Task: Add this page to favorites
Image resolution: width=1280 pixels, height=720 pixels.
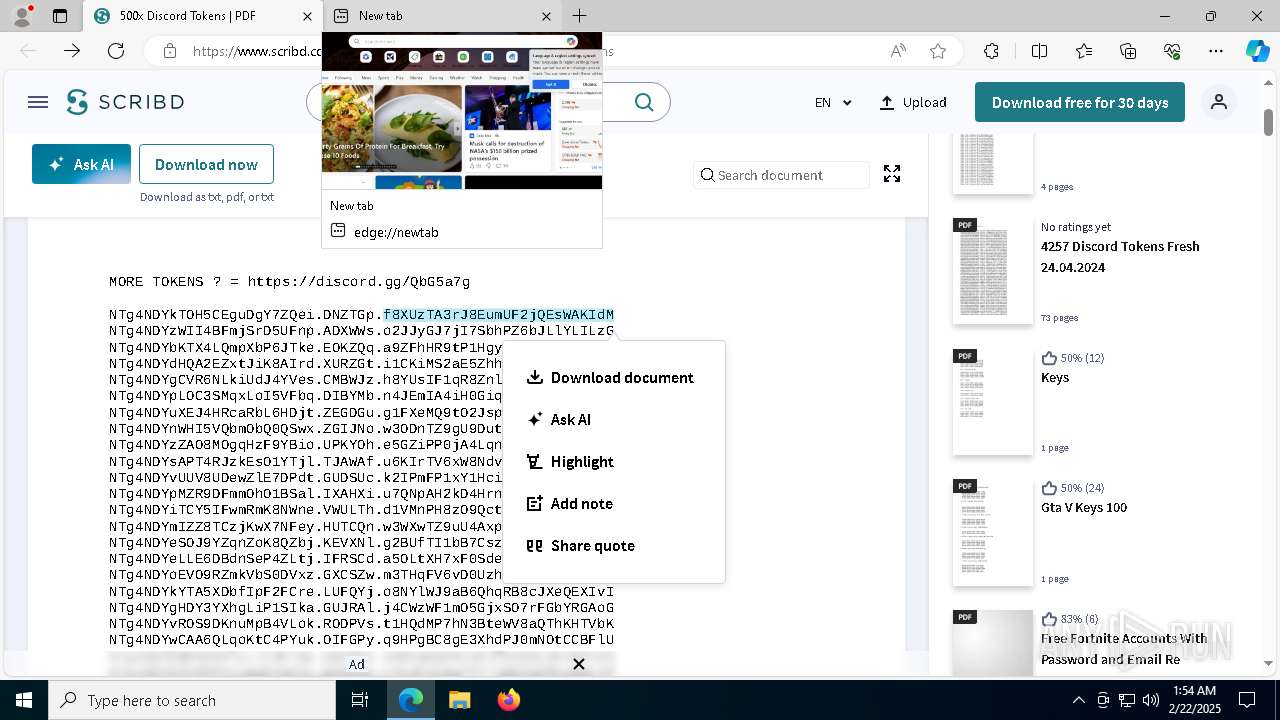Action: tap(938, 51)
